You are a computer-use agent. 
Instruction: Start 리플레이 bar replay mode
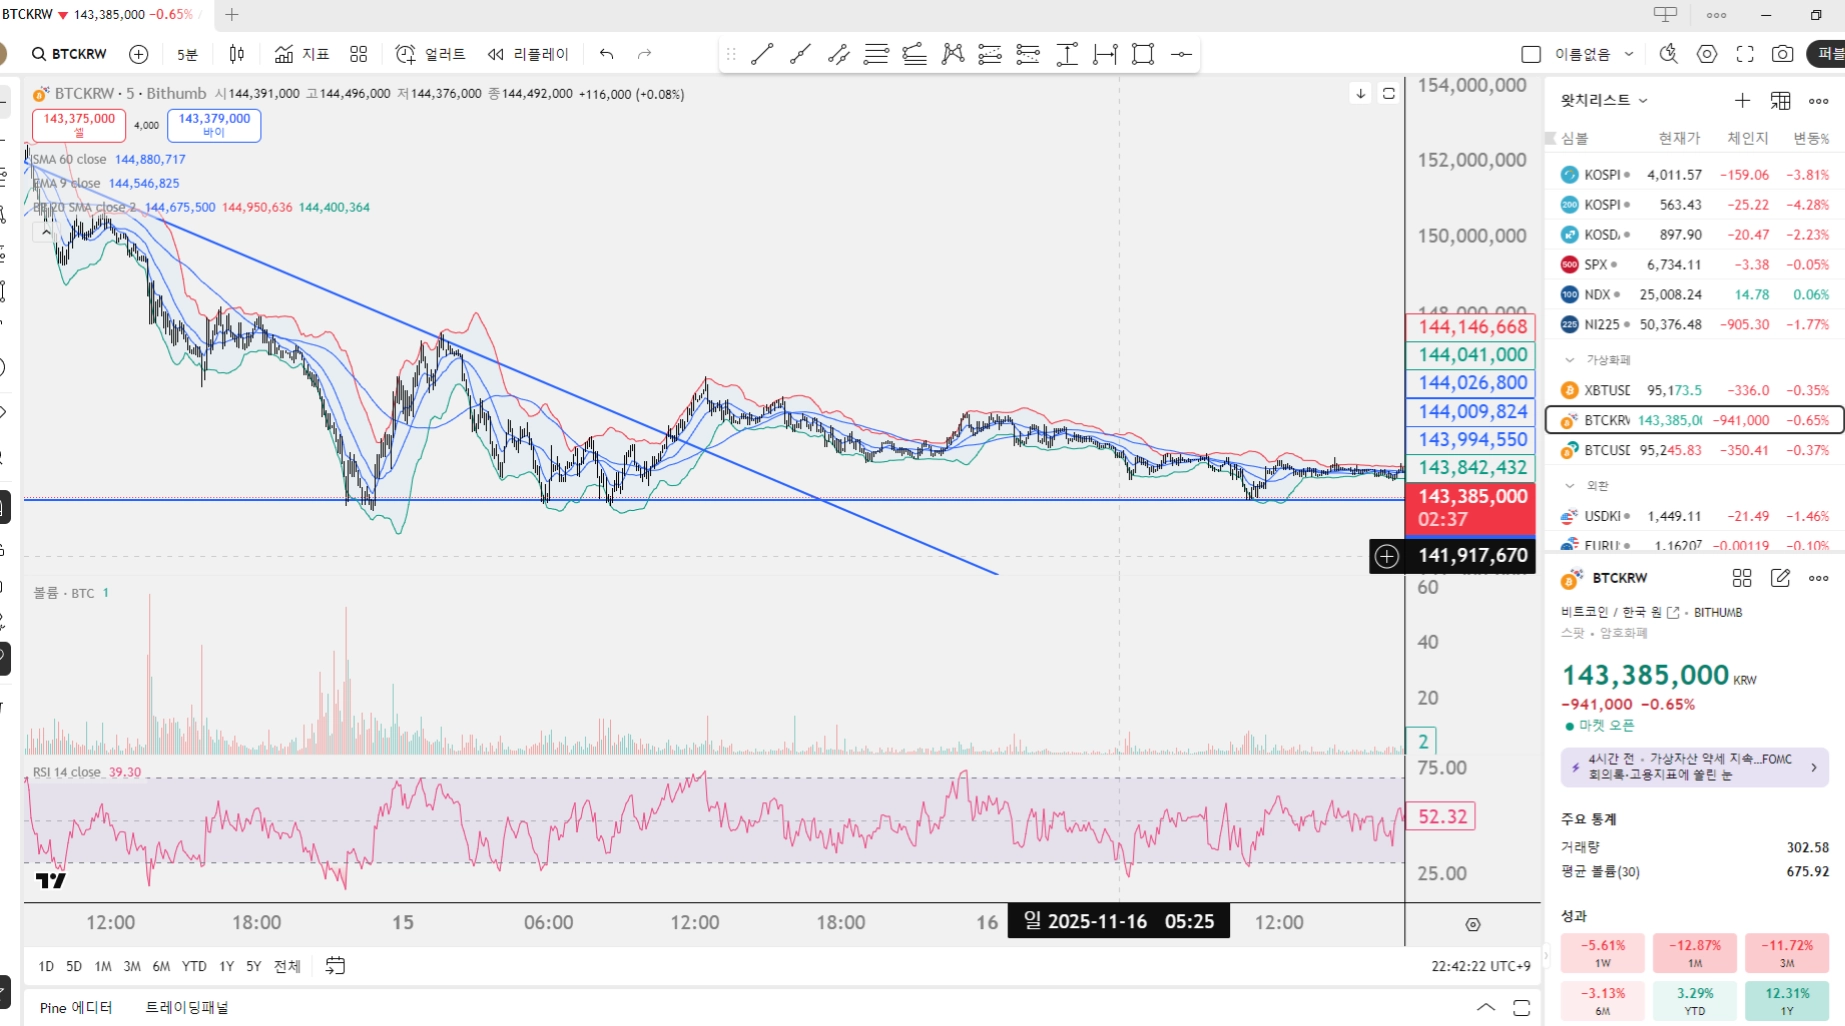(528, 54)
